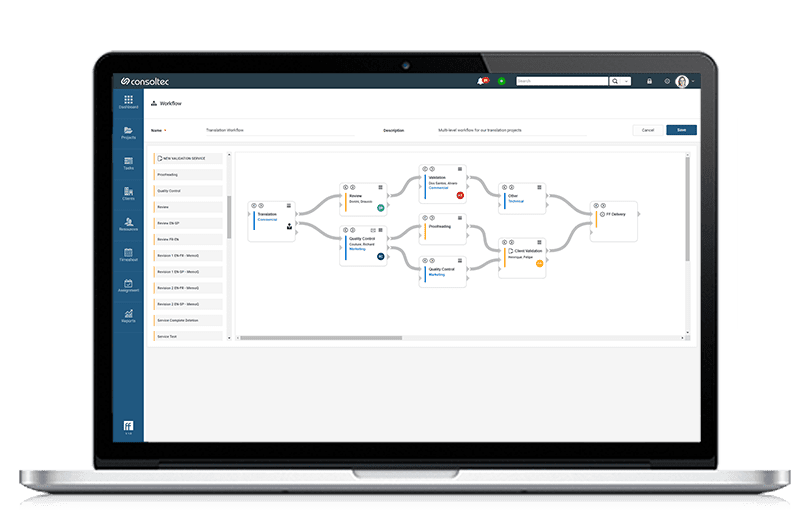Open the menu icon on Translation node

[289, 206]
